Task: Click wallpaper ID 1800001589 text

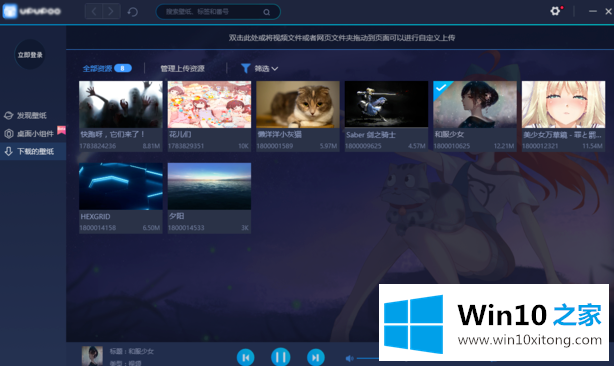Action: click(x=275, y=146)
